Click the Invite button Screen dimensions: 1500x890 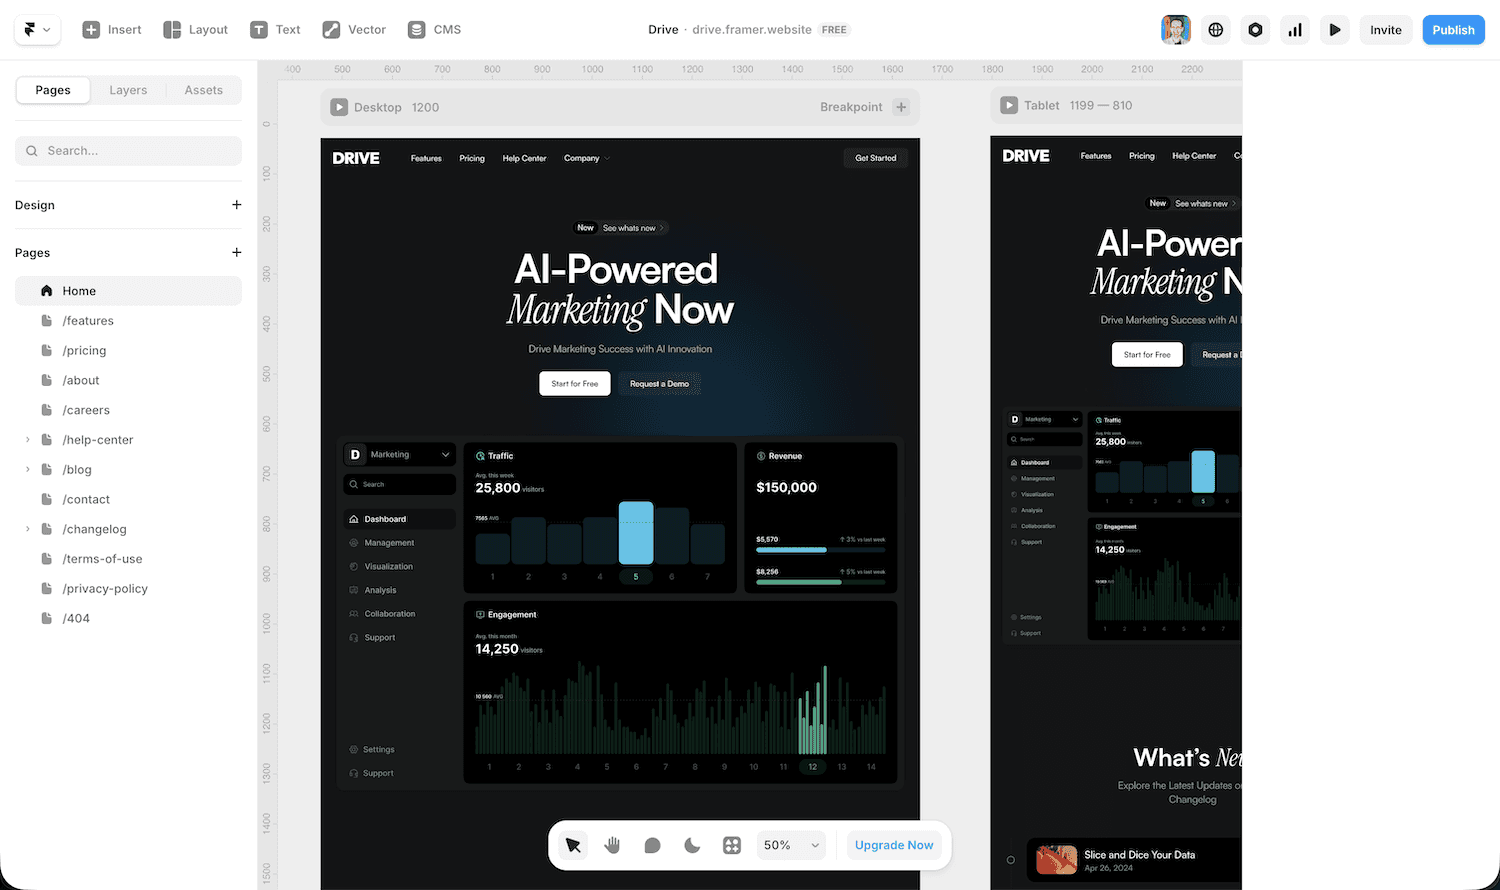[x=1386, y=30]
